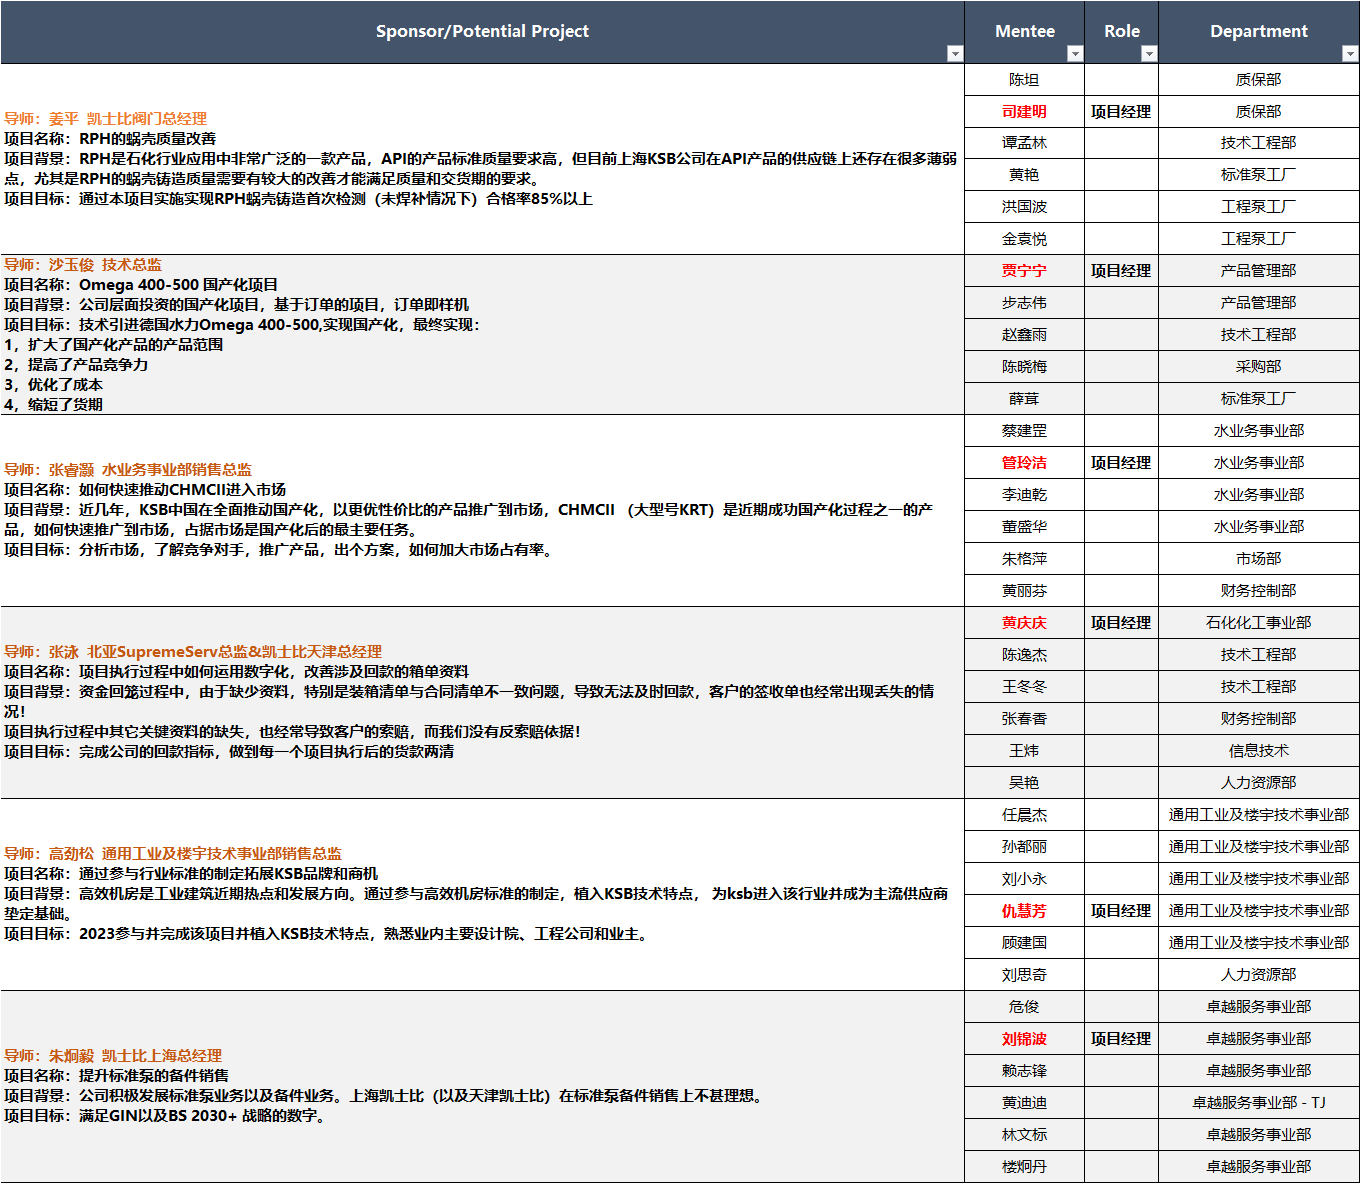Open the Department column filter dropdown
Viewport: 1360px width, 1183px height.
pos(1350,54)
